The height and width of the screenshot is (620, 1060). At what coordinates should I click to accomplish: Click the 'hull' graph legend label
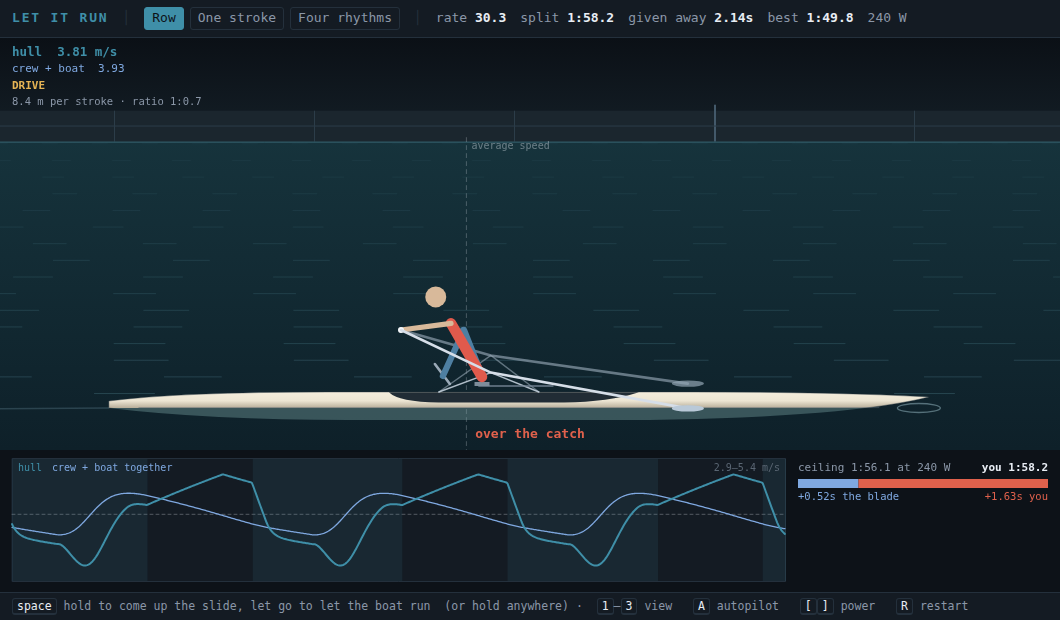(x=30, y=467)
